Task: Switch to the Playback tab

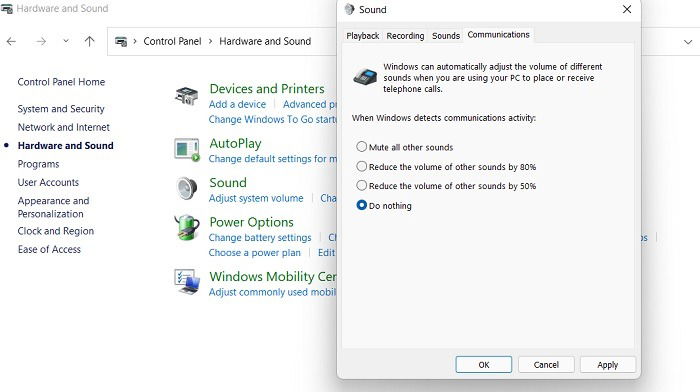Action: [x=362, y=36]
